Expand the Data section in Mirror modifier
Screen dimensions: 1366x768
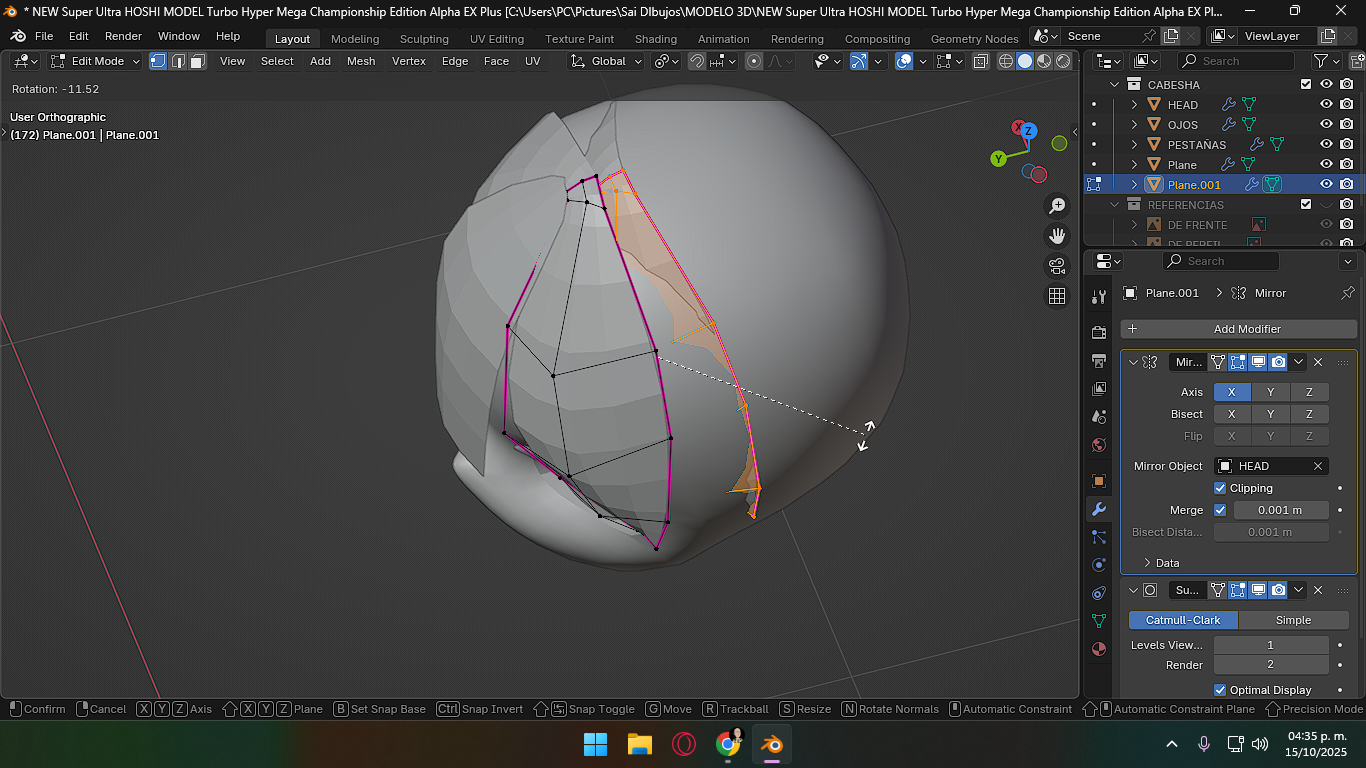[1160, 563]
